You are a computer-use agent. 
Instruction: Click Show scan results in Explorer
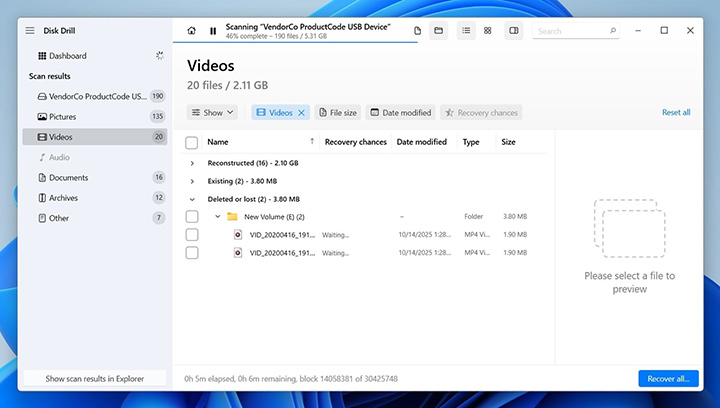point(95,379)
